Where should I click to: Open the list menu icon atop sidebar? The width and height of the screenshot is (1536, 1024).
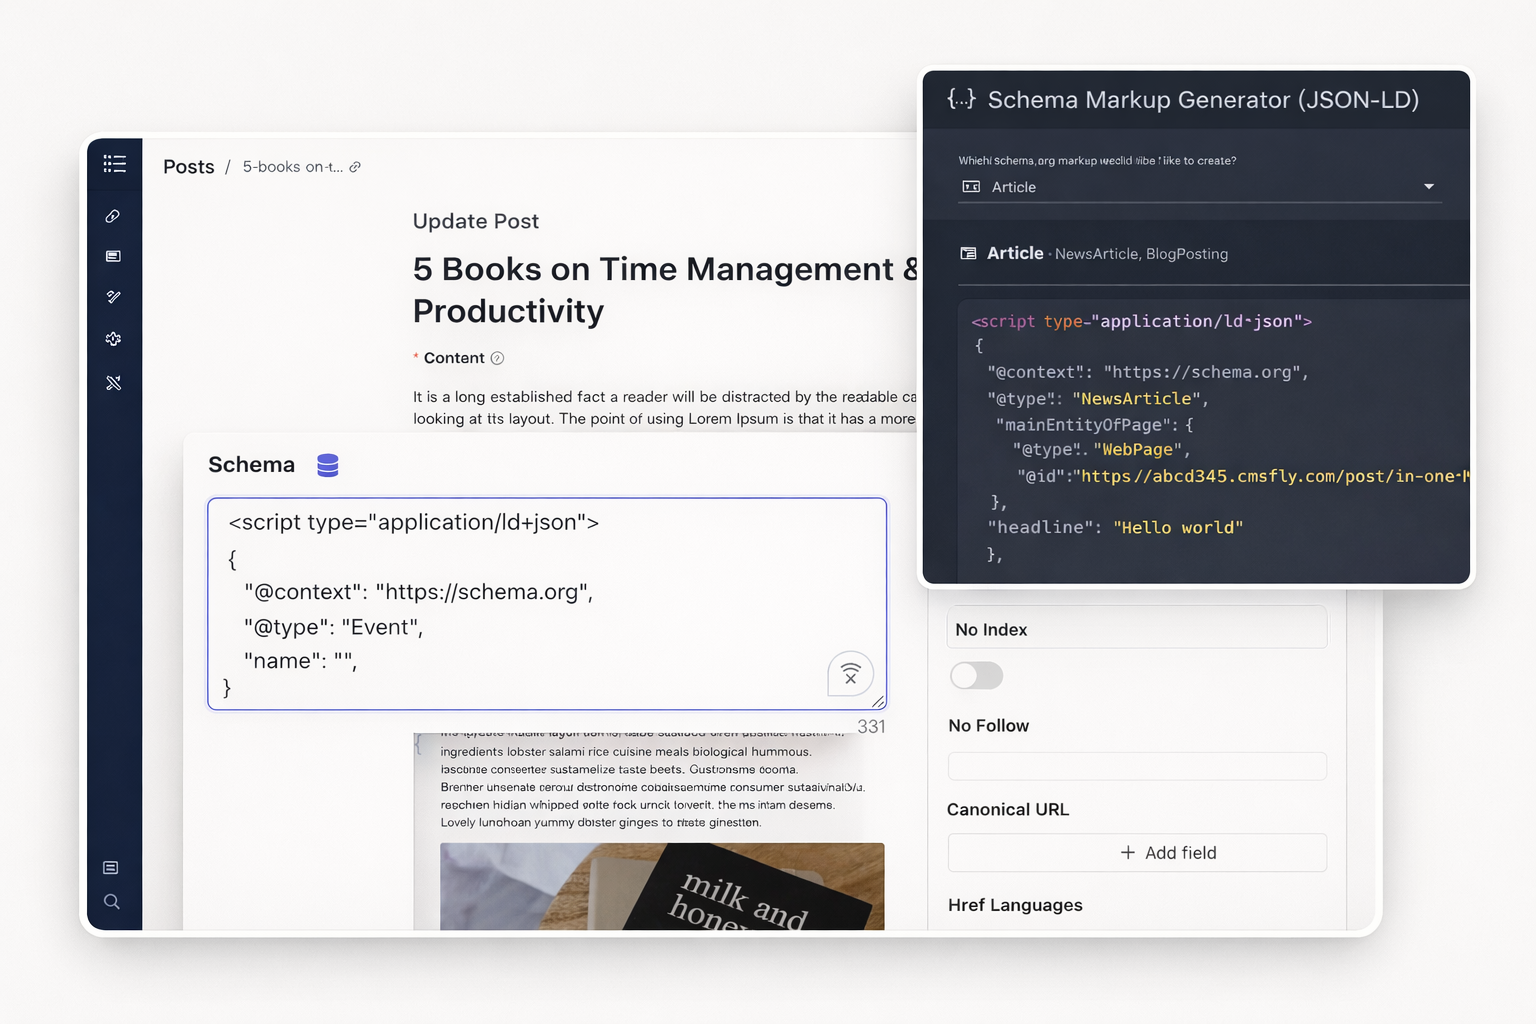pyautogui.click(x=114, y=164)
